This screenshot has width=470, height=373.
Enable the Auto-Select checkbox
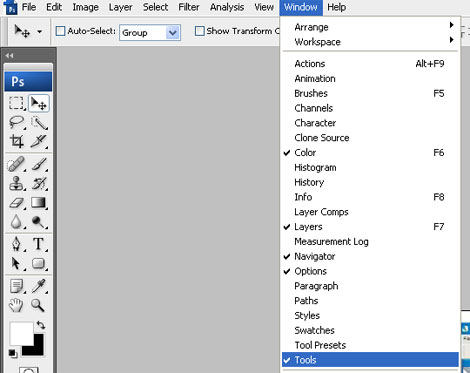point(60,31)
